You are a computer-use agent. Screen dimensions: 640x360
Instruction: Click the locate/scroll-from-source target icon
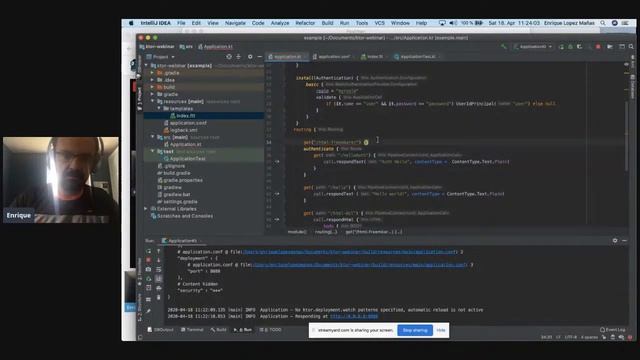229,57
